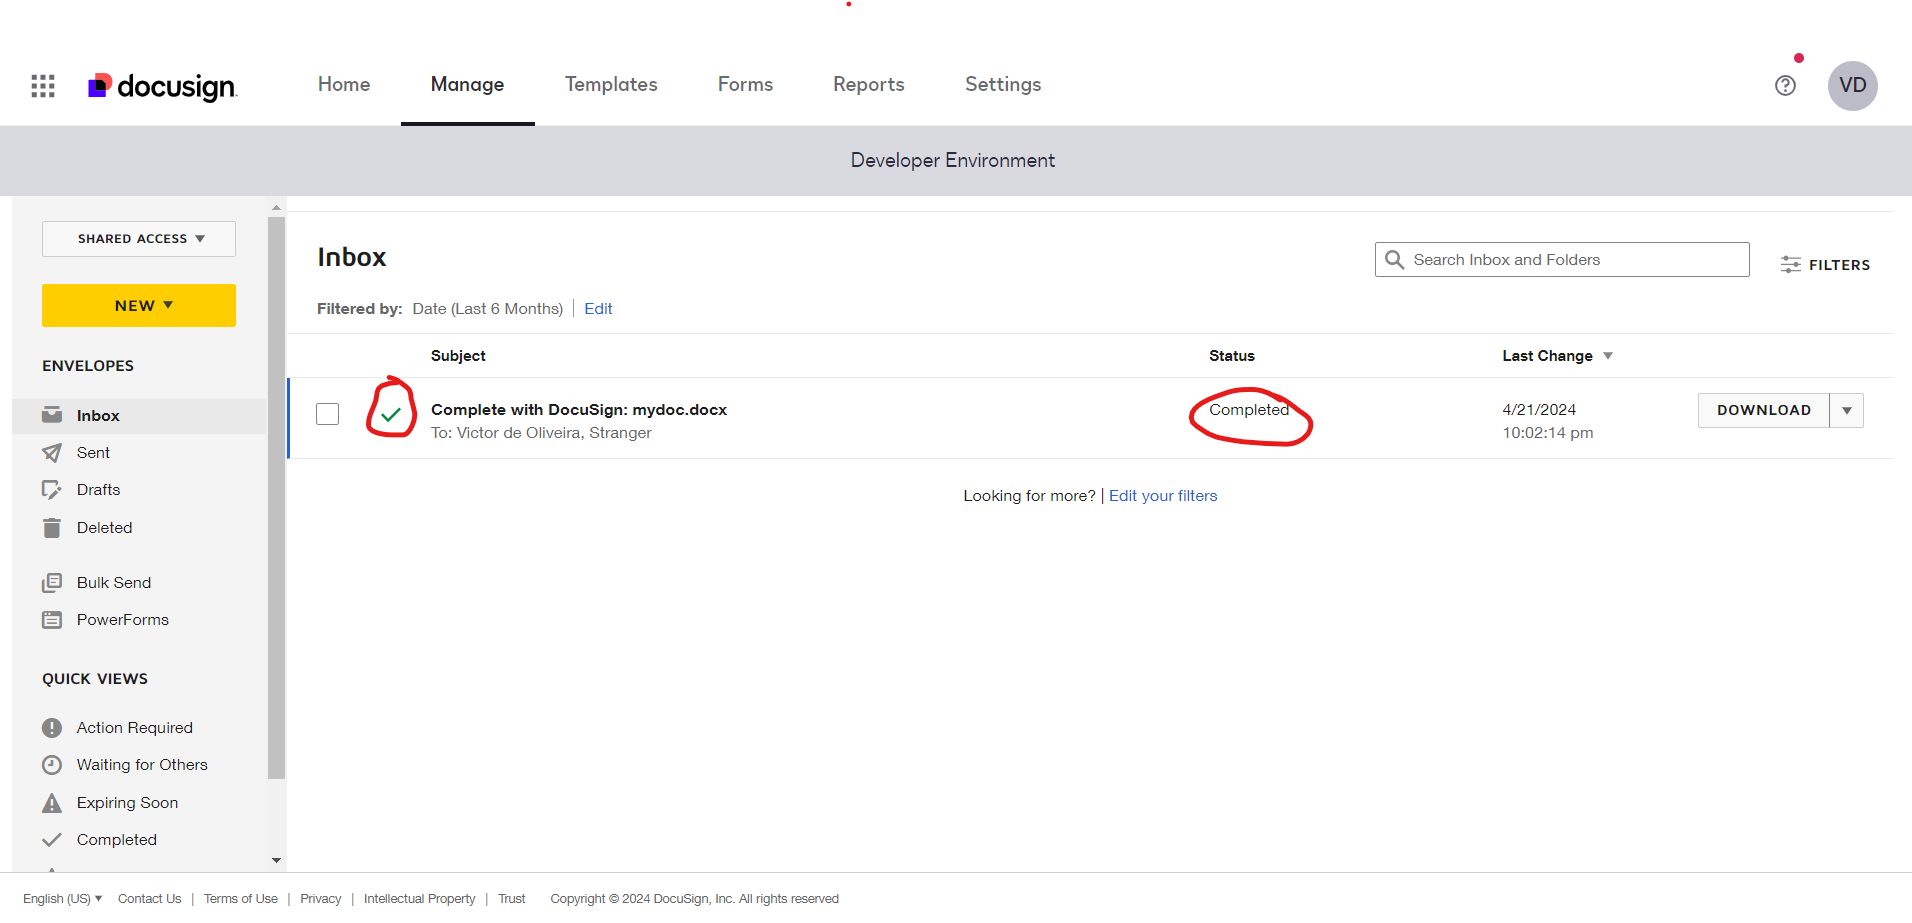
Task: Open the Drafts folder label
Action: [98, 490]
